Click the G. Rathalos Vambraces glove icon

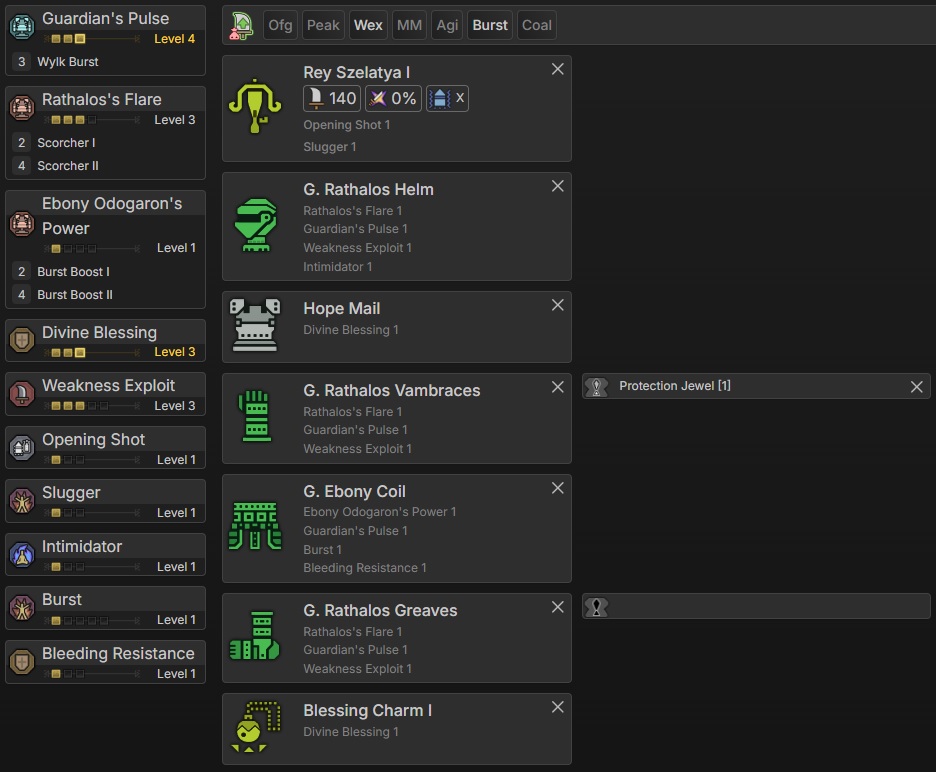tap(256, 418)
